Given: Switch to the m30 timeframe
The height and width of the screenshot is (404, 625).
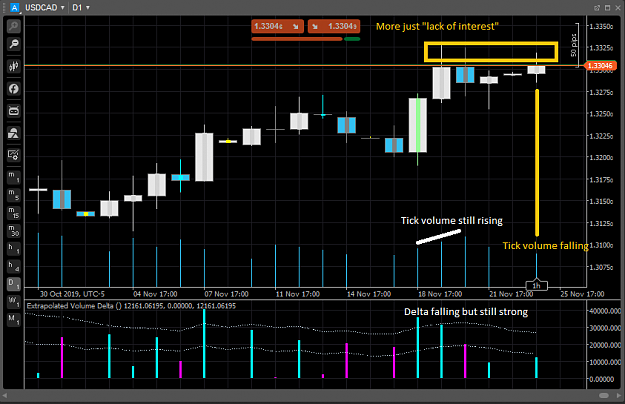Looking at the screenshot, I should (14, 231).
